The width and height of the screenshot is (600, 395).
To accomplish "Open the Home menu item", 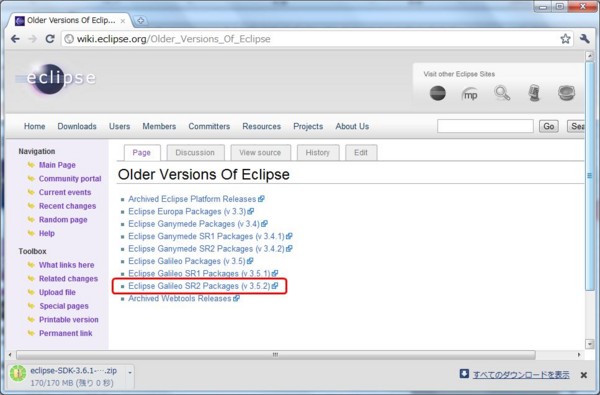I will pyautogui.click(x=34, y=126).
